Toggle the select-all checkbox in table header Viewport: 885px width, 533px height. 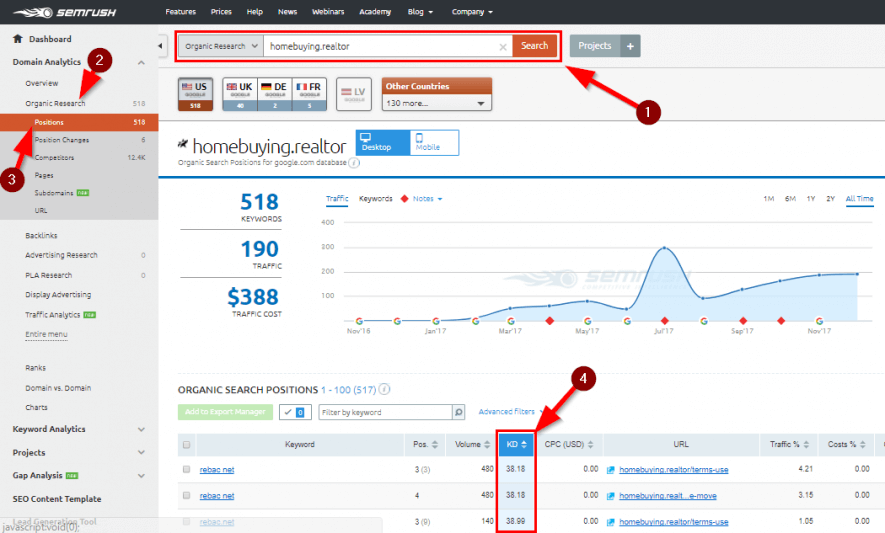(x=186, y=445)
